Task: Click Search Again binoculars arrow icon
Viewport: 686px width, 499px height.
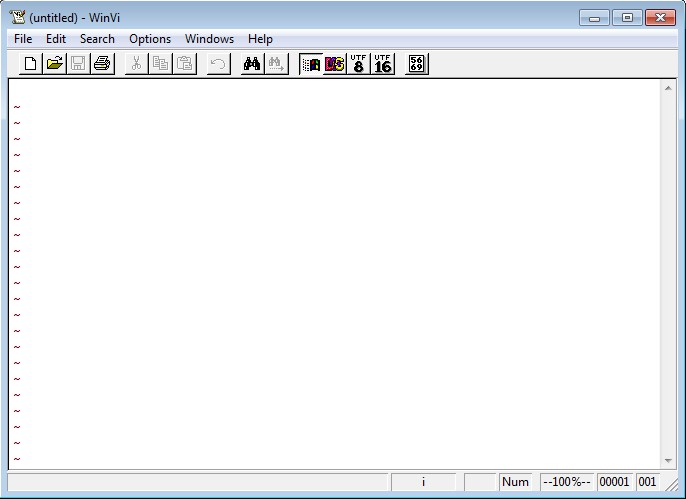Action: tap(276, 64)
